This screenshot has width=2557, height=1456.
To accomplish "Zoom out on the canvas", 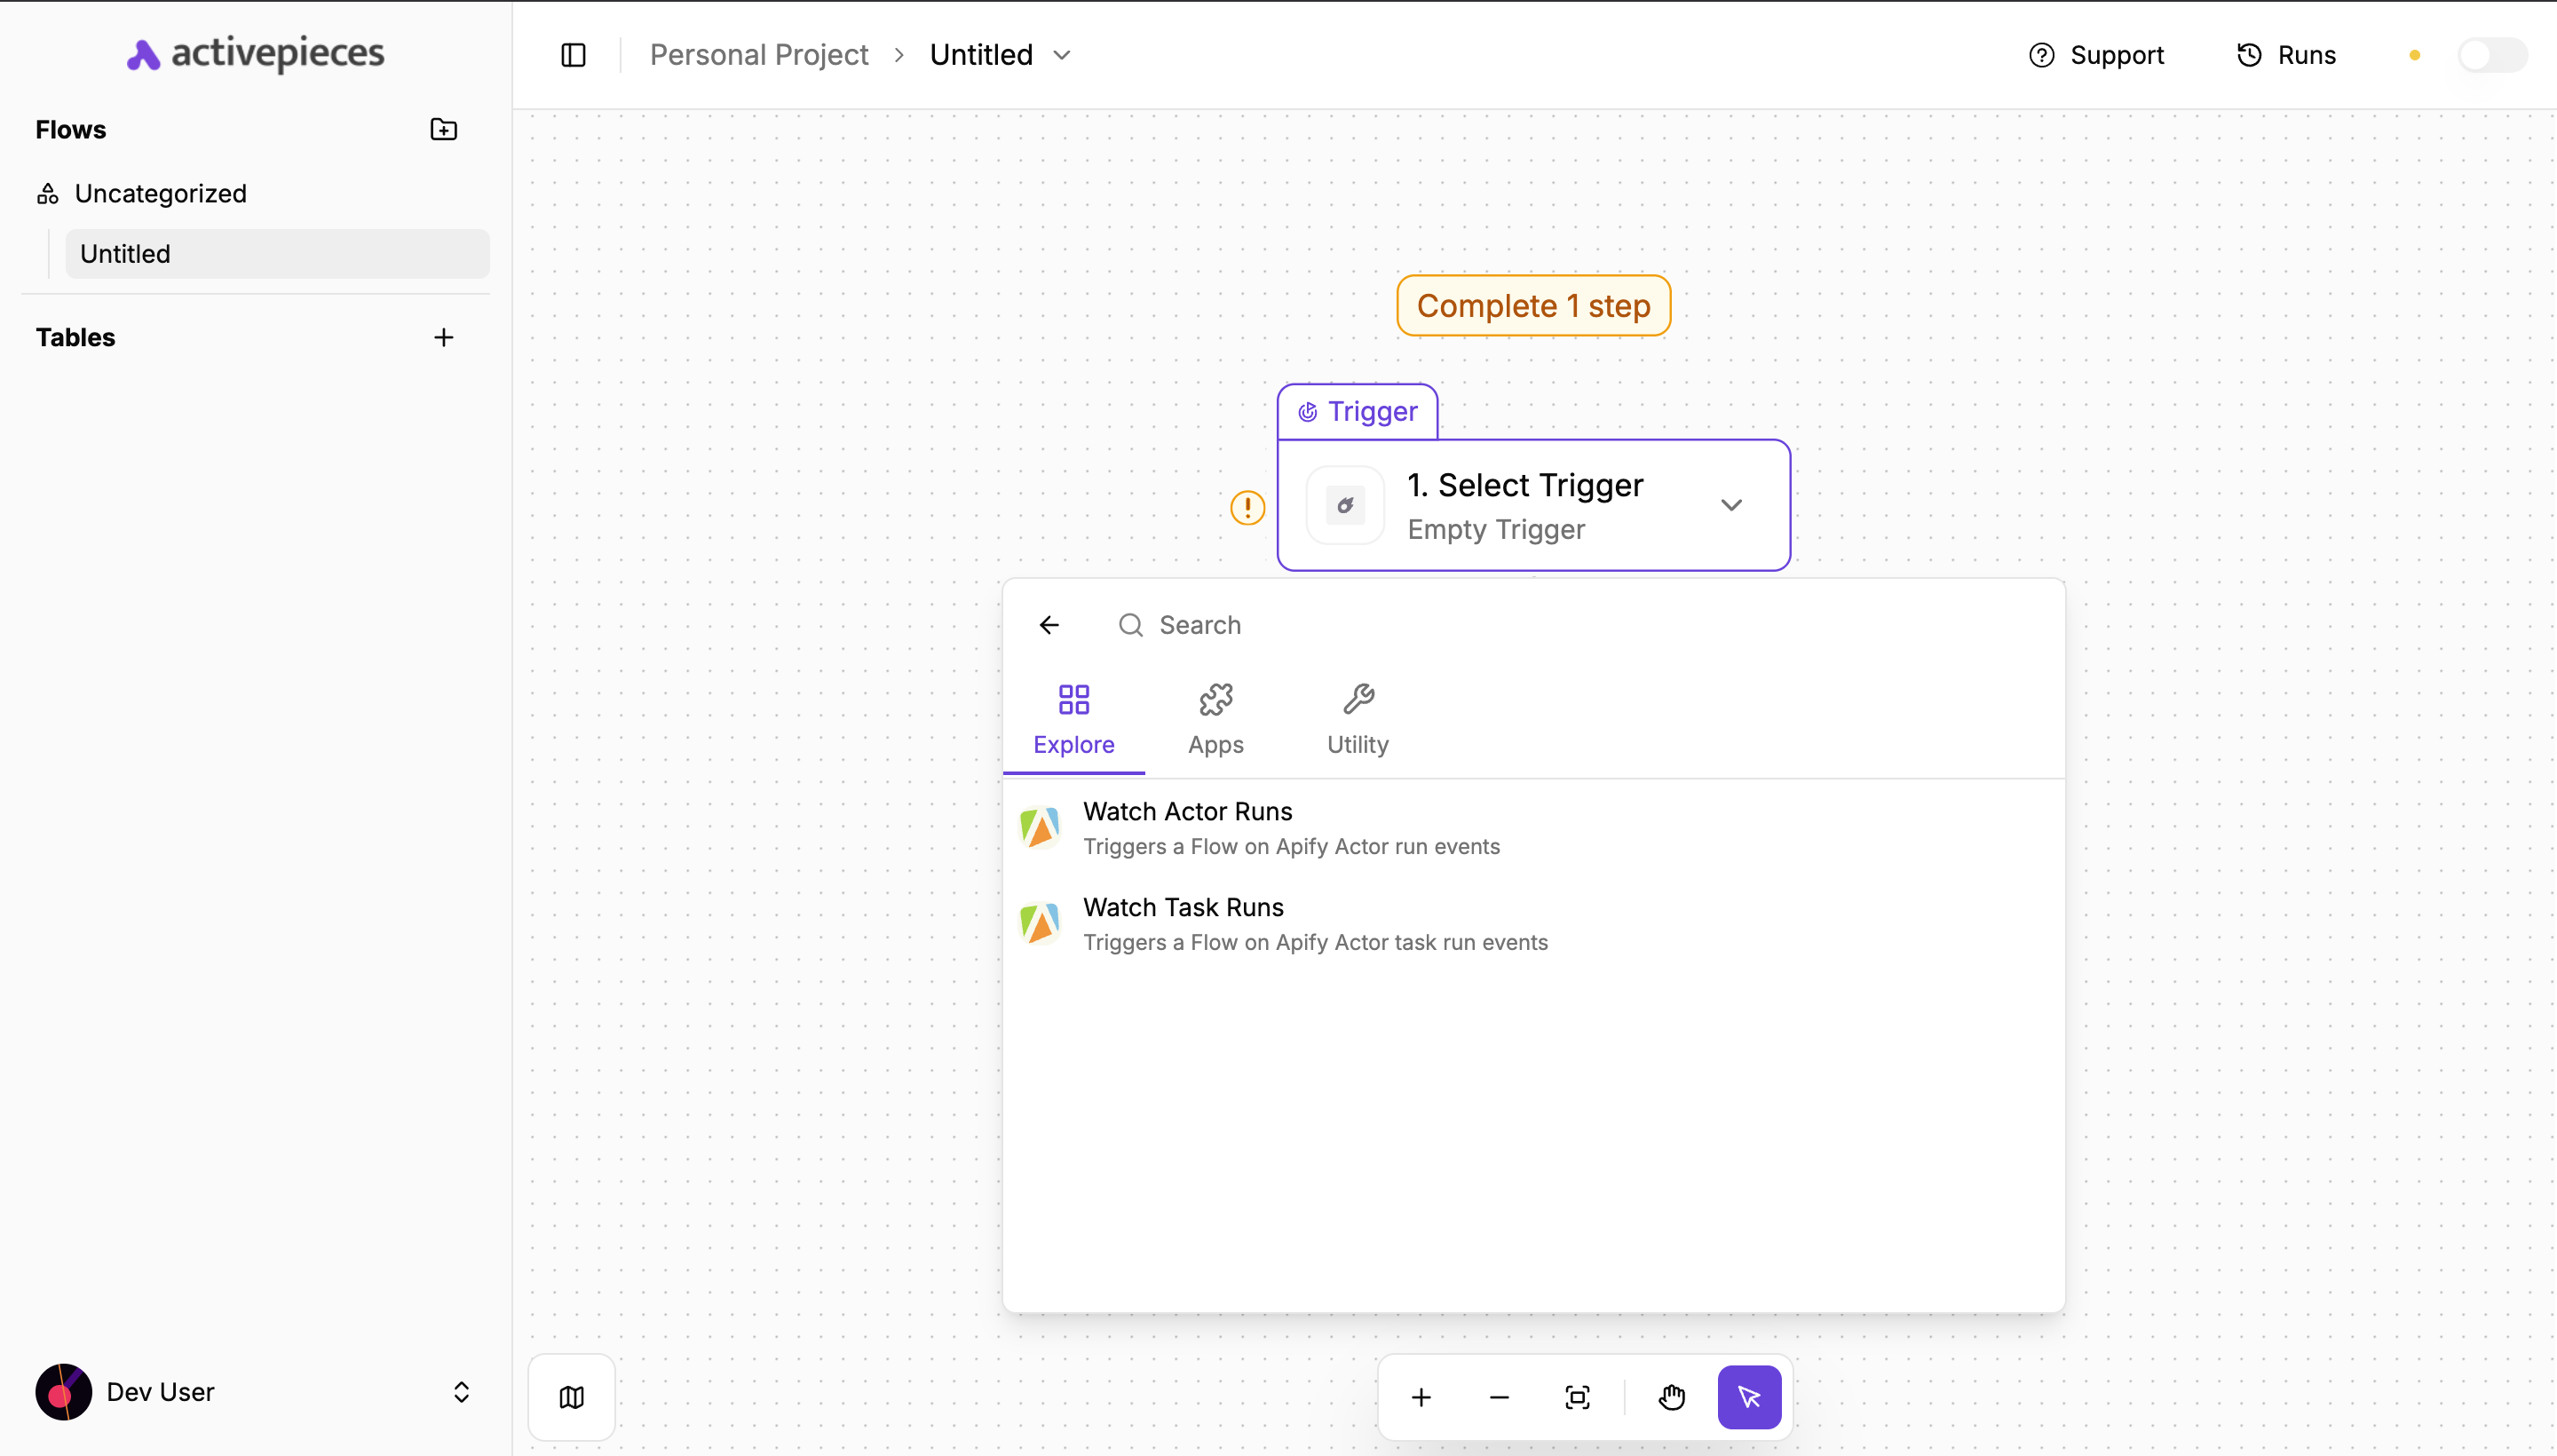I will pos(1497,1396).
